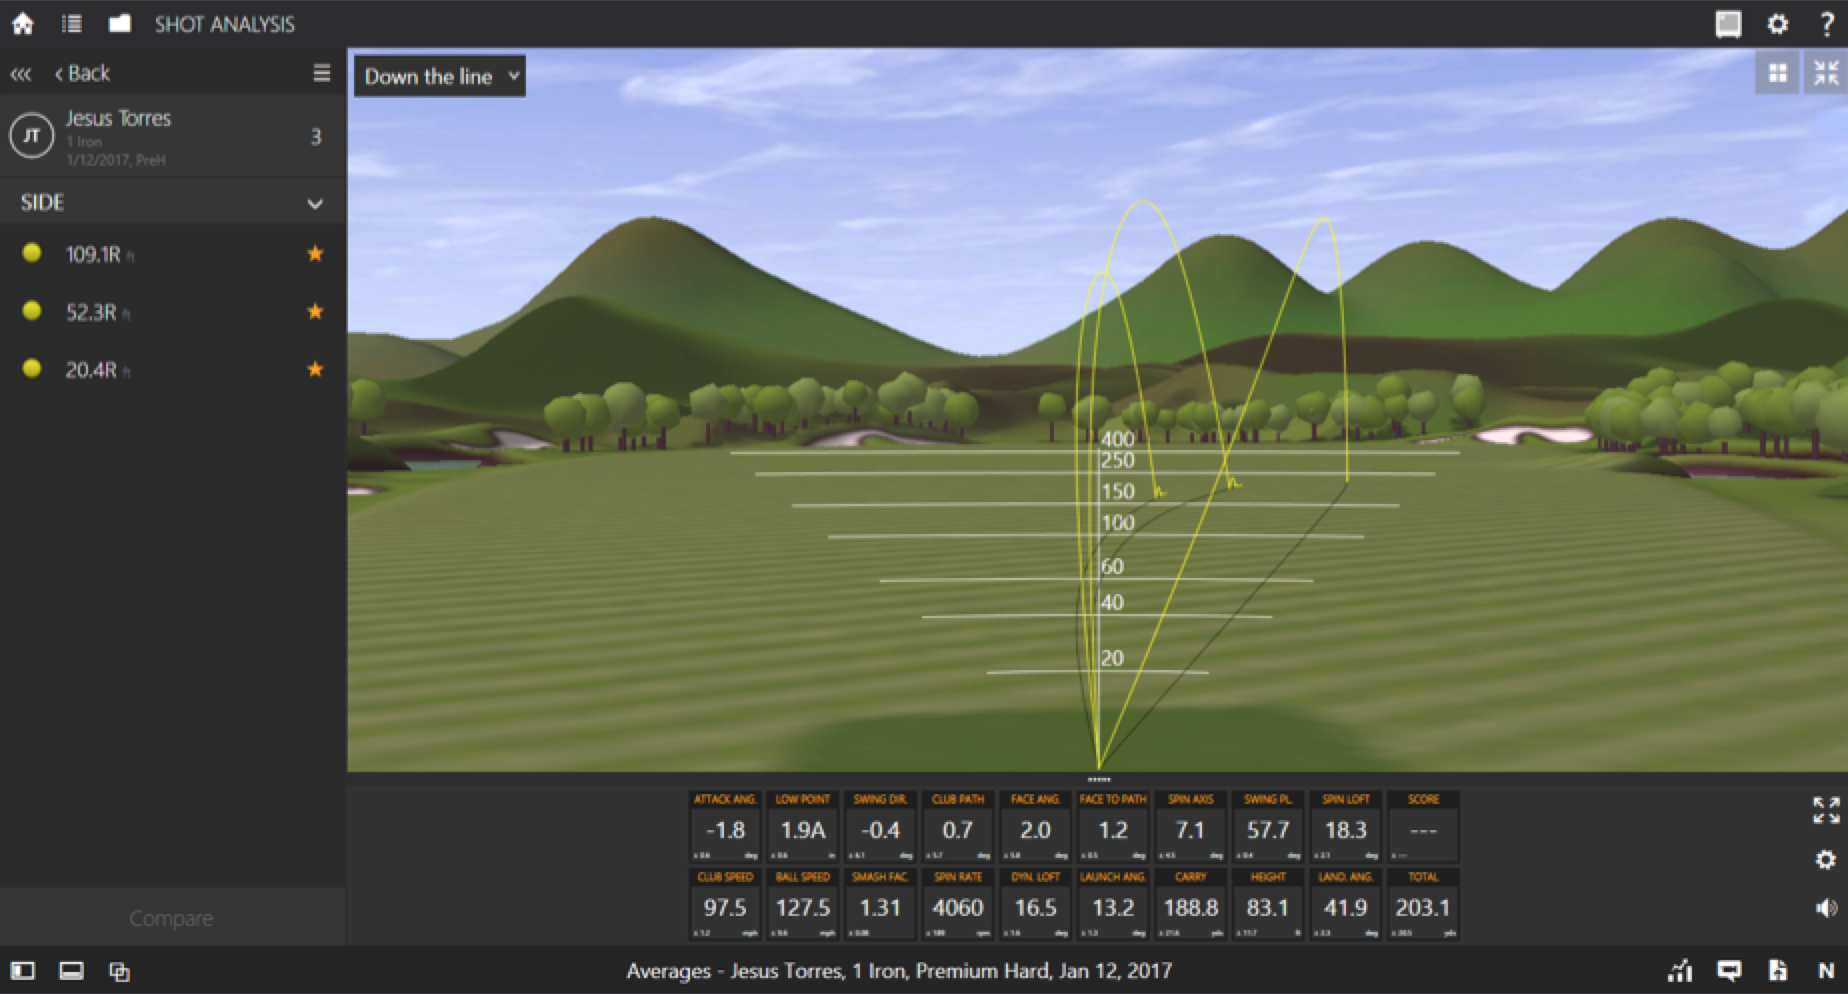
Task: Grab the dotted handle above the data tiles
Action: 1099,779
